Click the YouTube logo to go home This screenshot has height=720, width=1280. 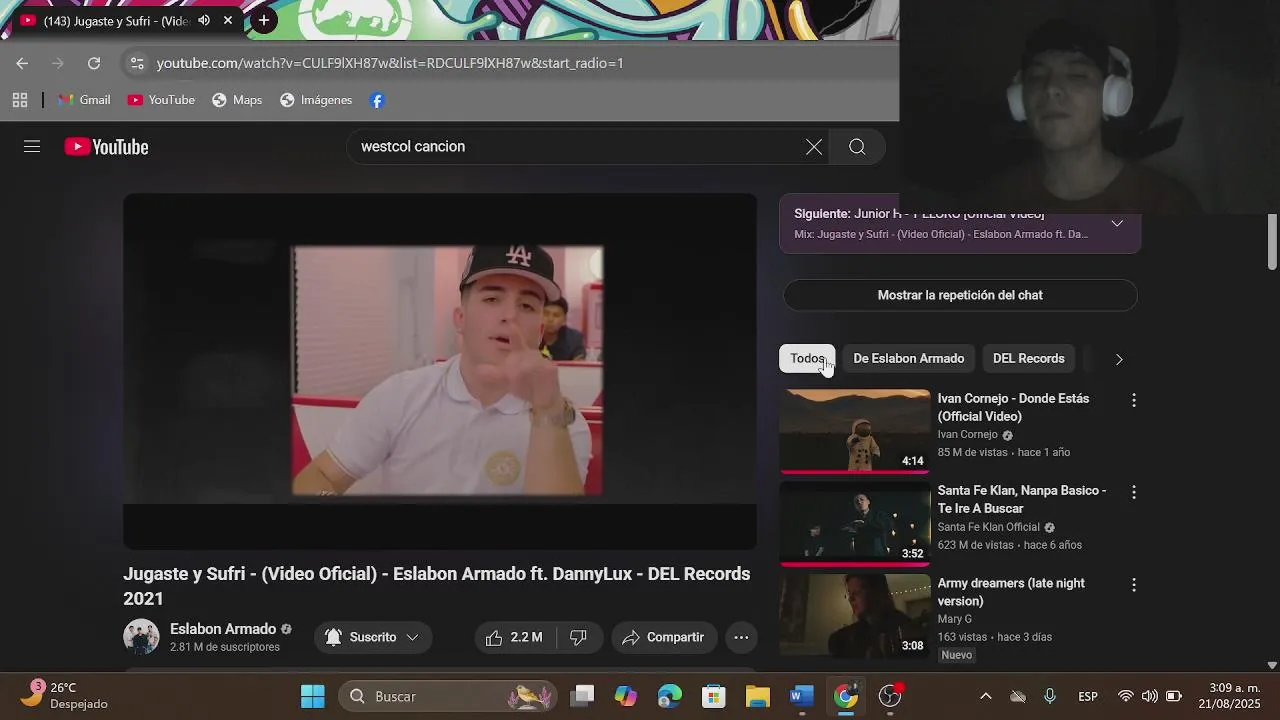coord(107,147)
